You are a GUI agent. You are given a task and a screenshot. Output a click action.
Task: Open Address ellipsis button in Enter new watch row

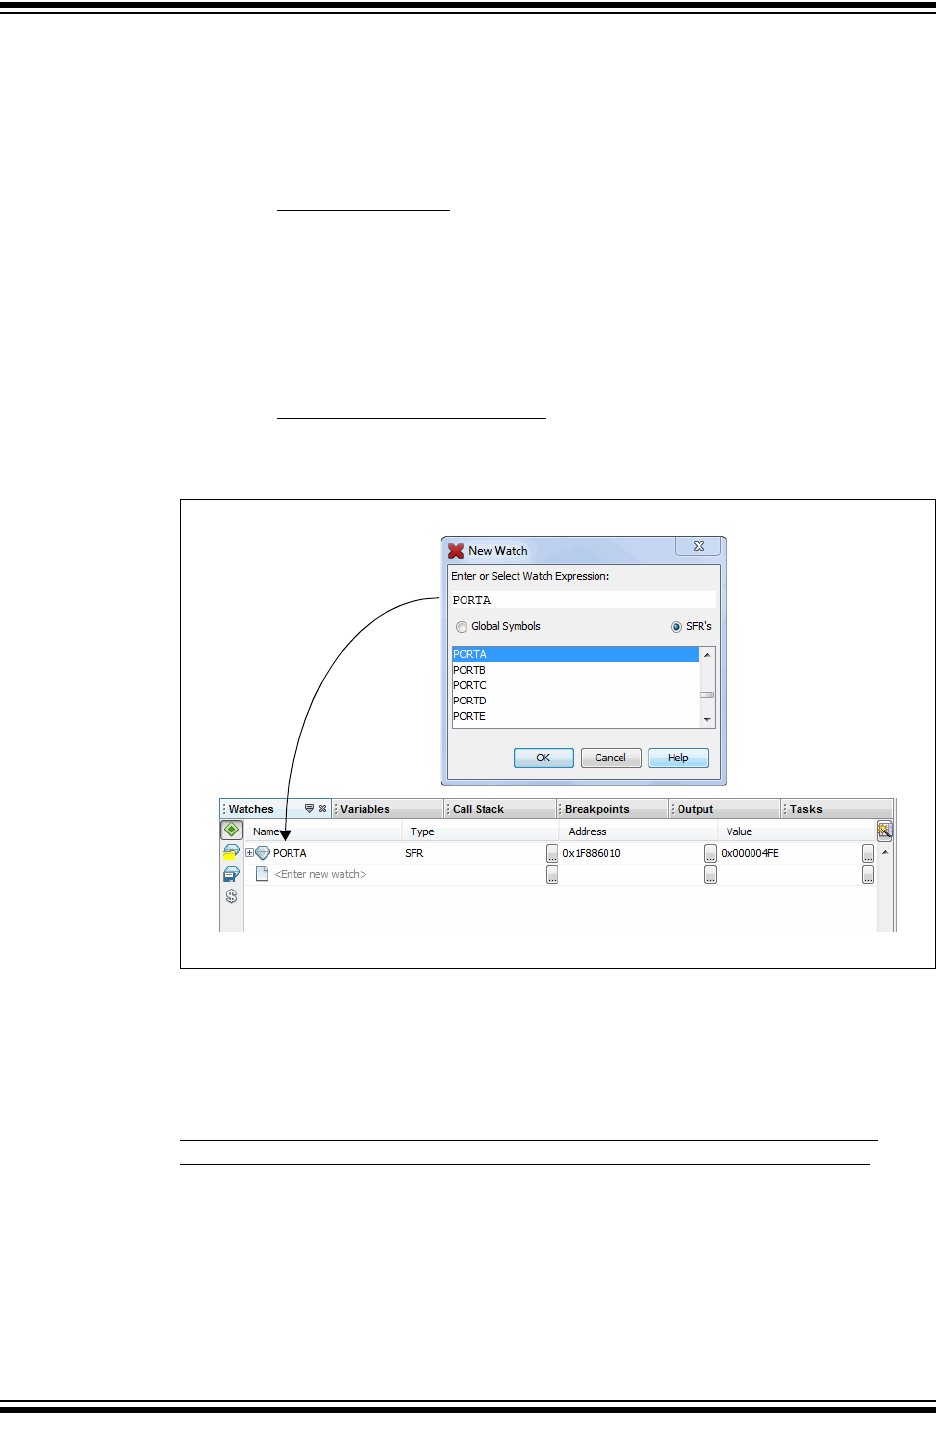pos(710,875)
